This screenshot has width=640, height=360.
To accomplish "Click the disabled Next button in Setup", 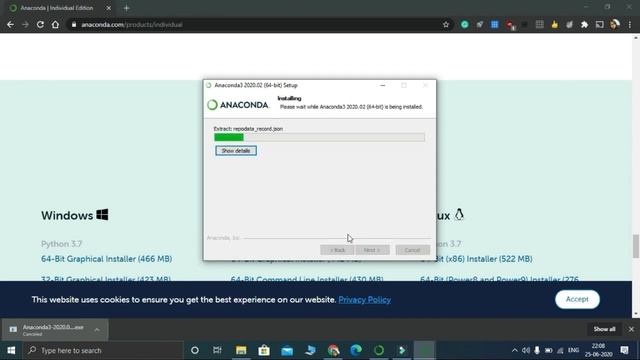I will coord(372,250).
